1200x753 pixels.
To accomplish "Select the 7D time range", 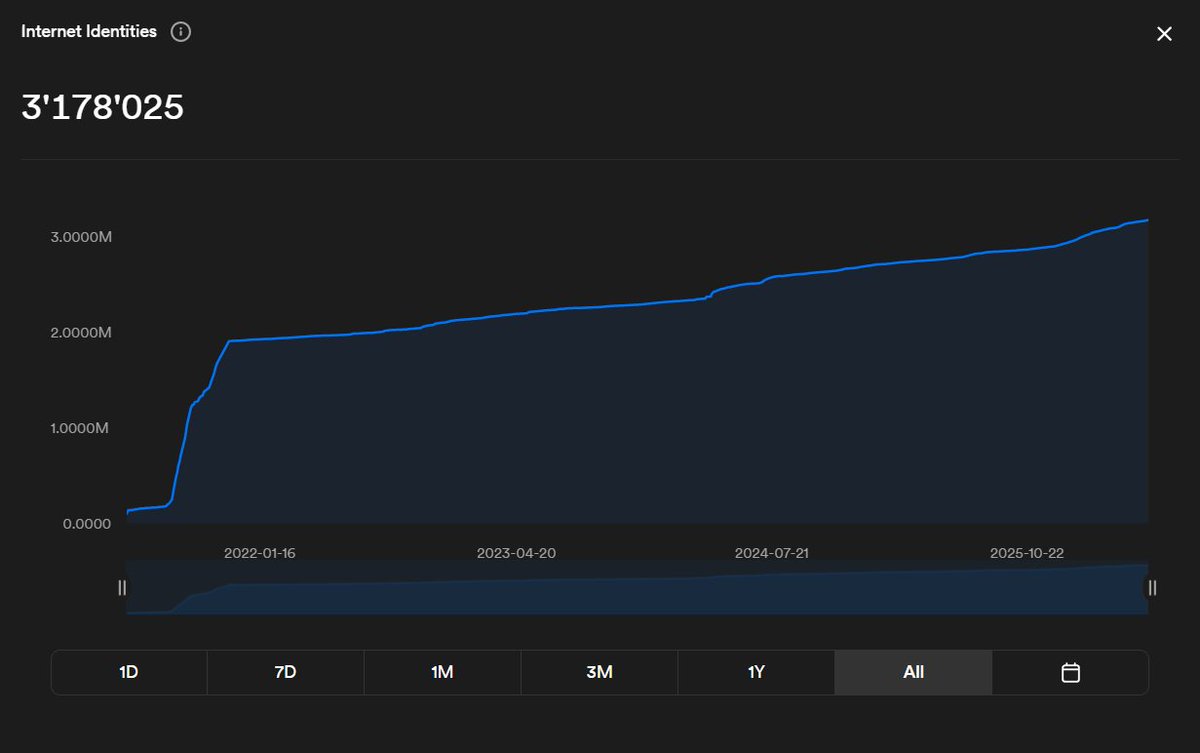I will pos(285,672).
